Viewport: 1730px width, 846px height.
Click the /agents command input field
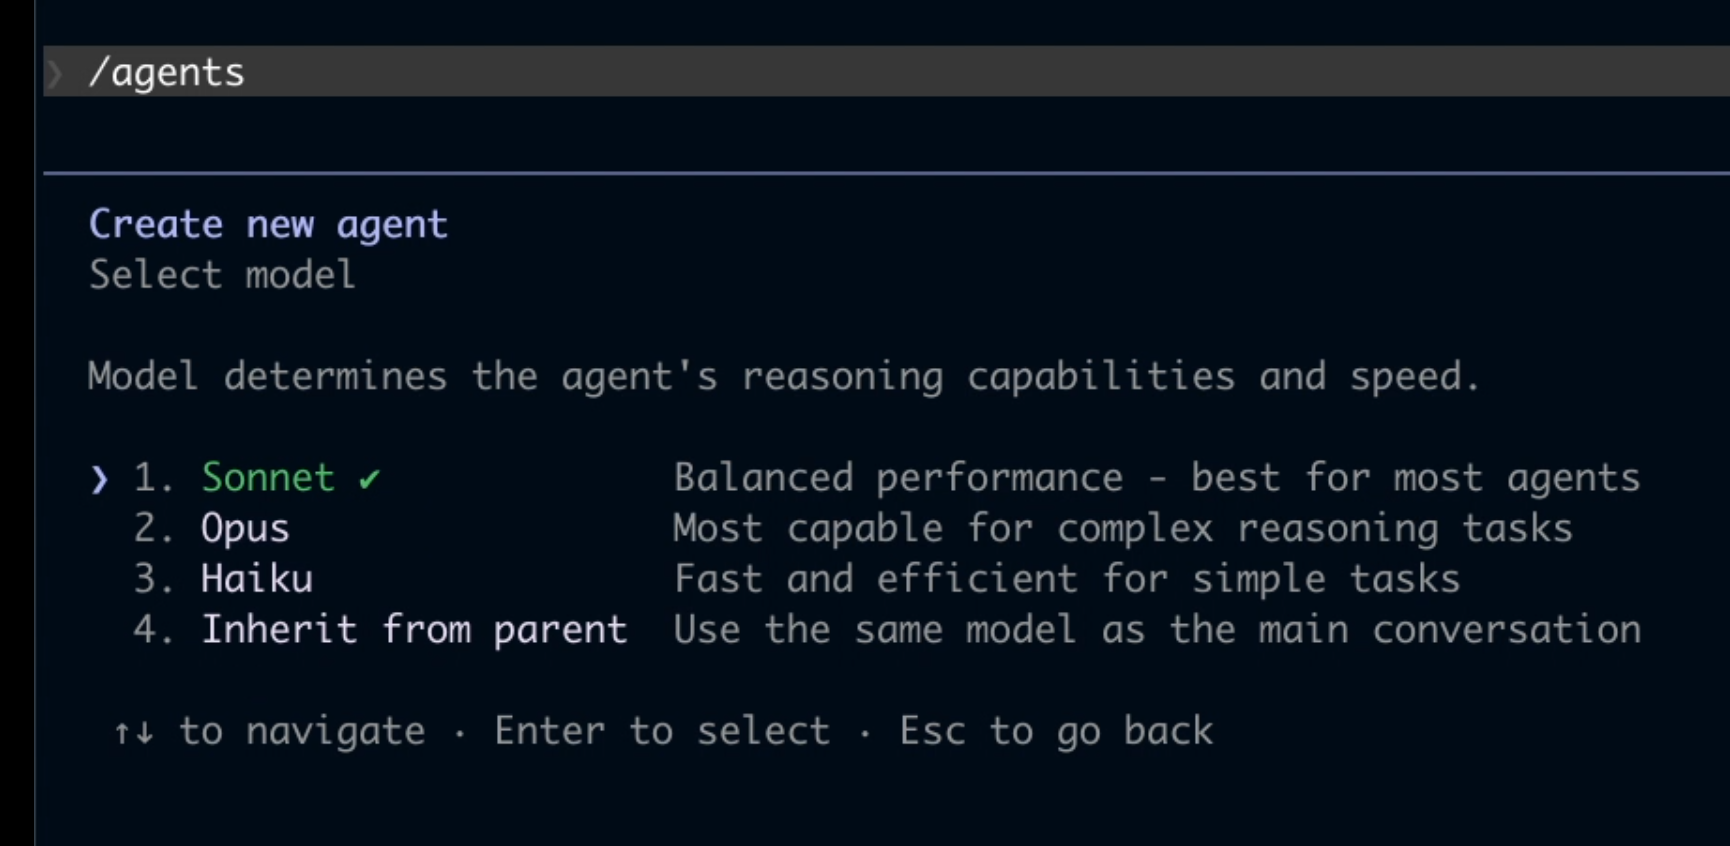pos(886,72)
